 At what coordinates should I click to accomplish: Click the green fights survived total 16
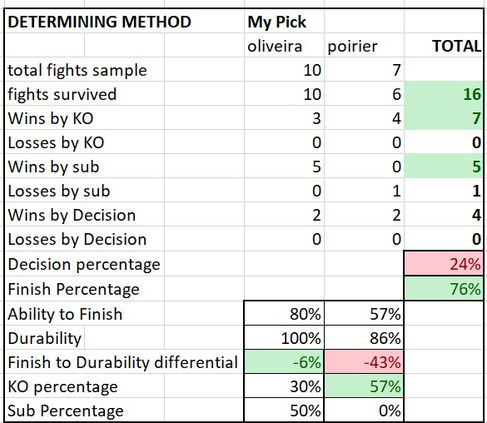[x=444, y=94]
